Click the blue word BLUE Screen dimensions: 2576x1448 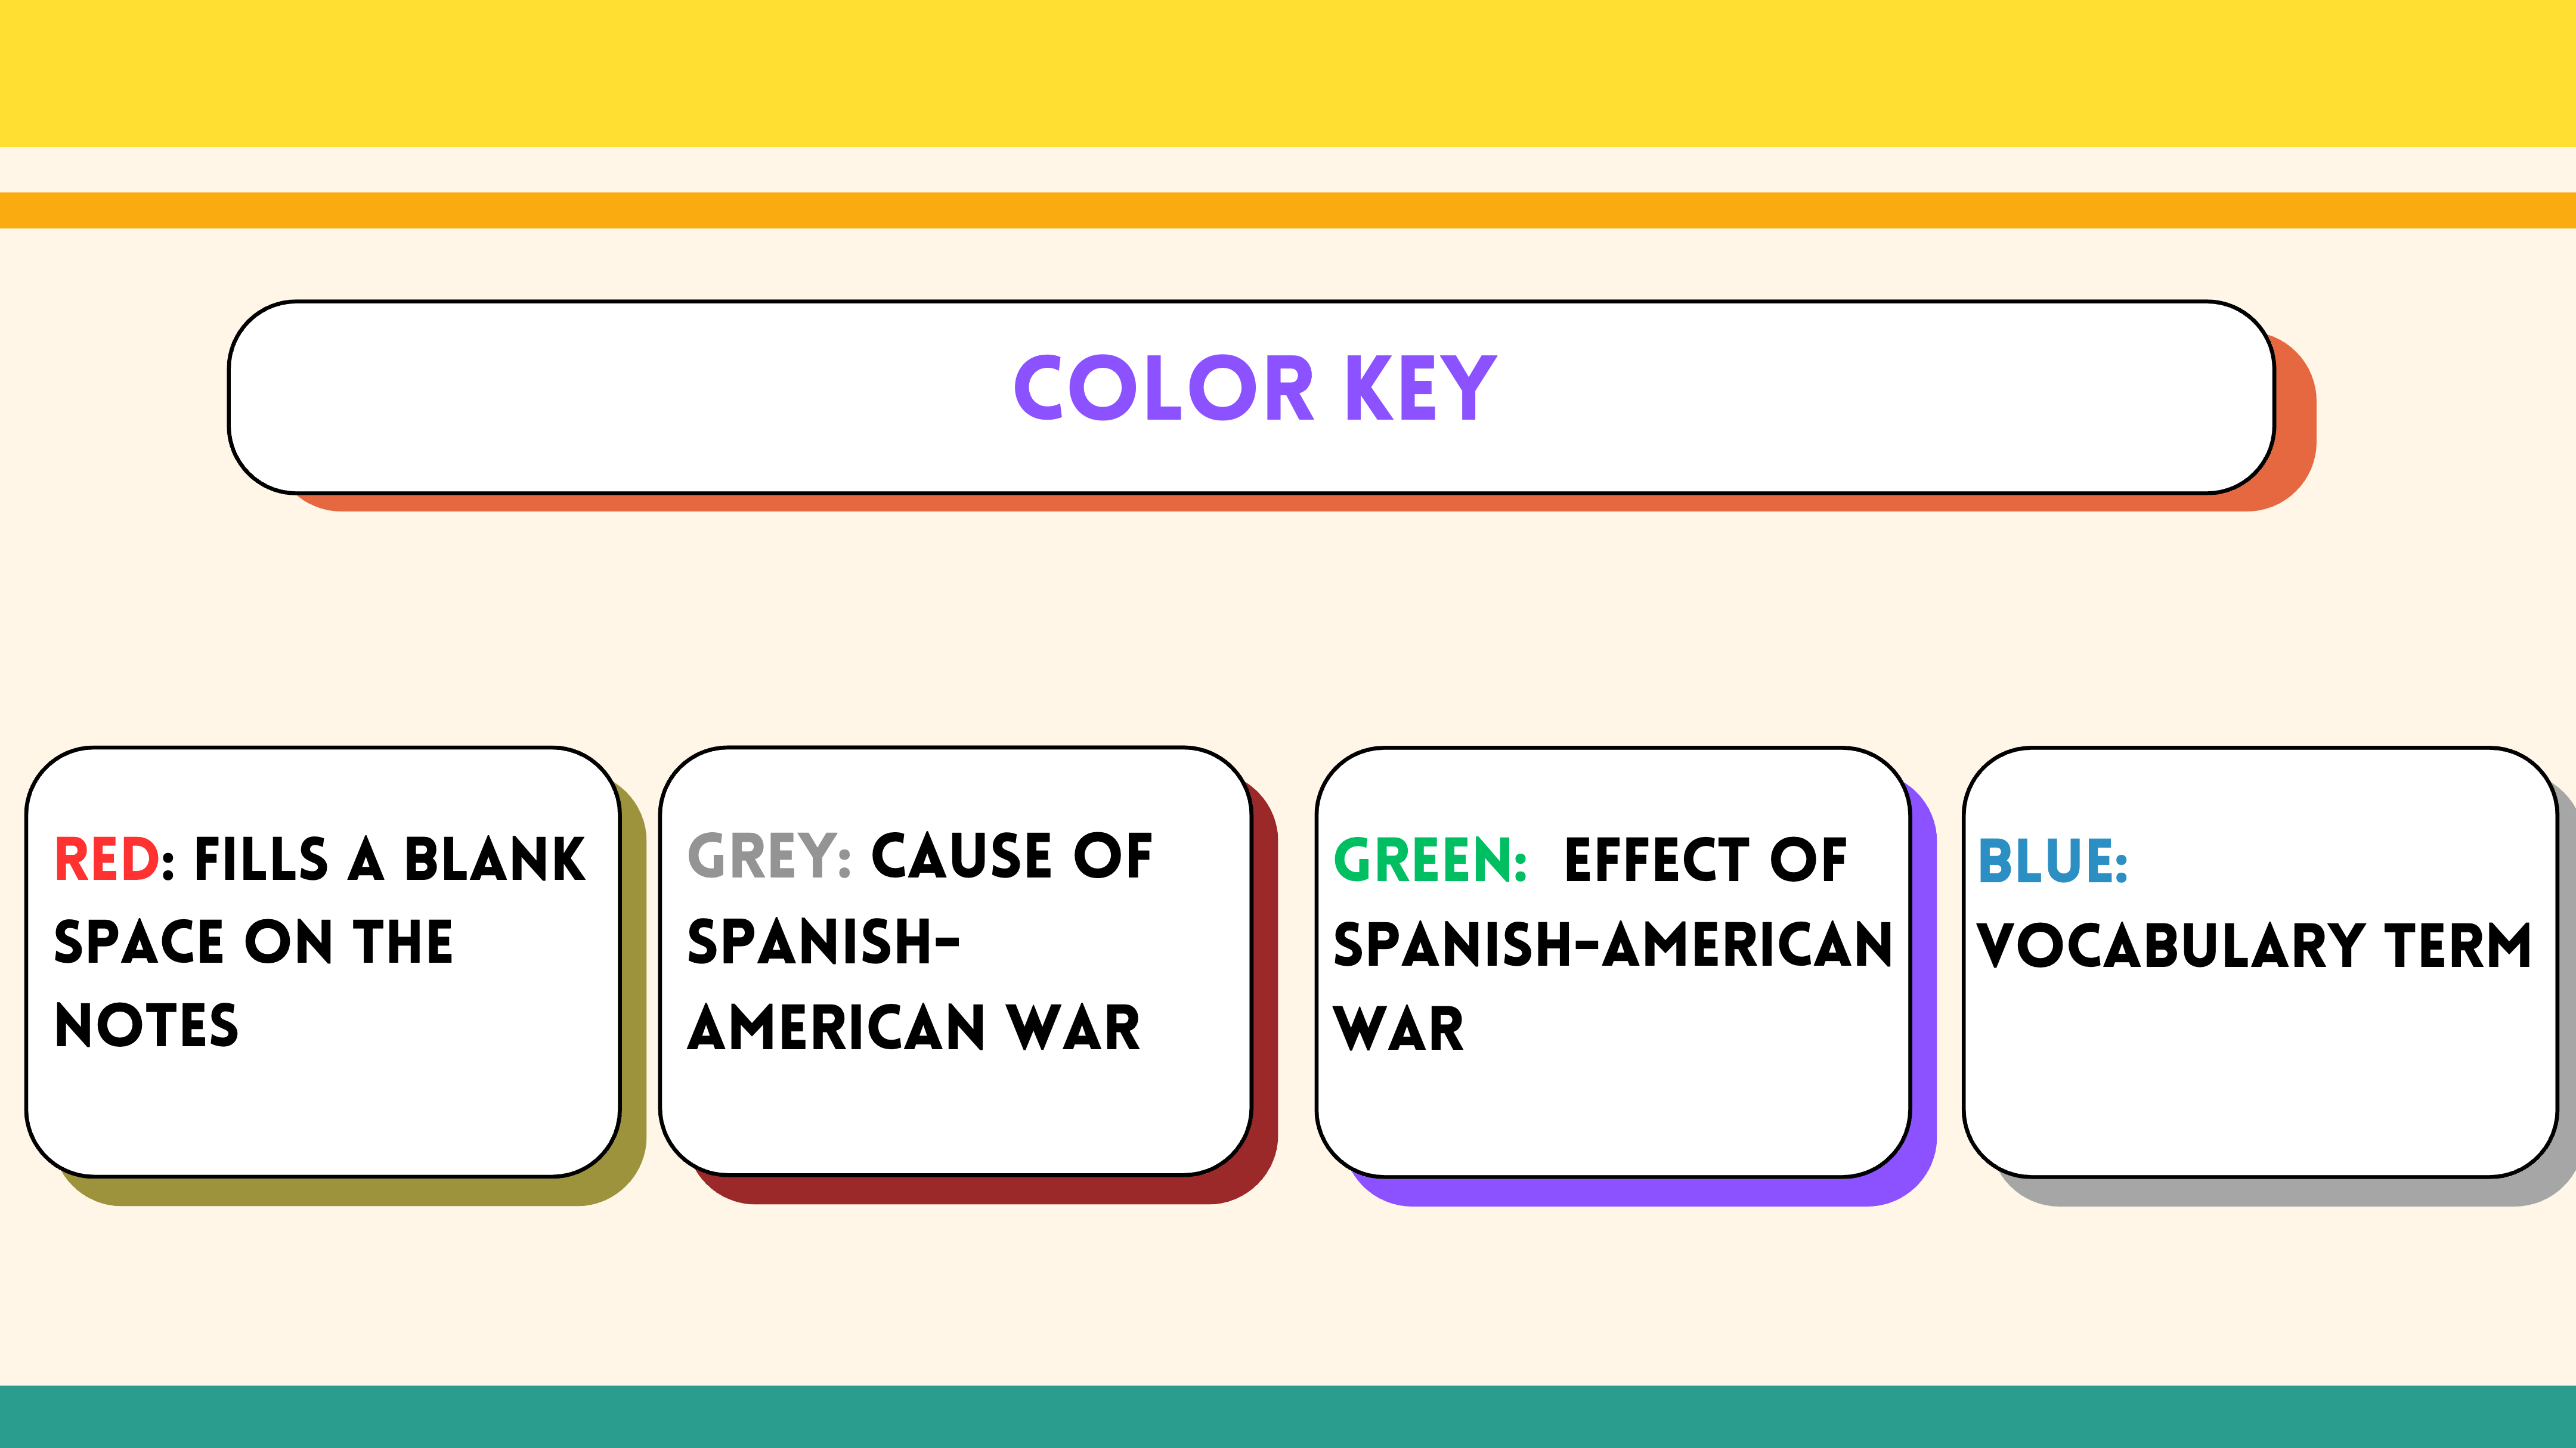(x=2052, y=861)
